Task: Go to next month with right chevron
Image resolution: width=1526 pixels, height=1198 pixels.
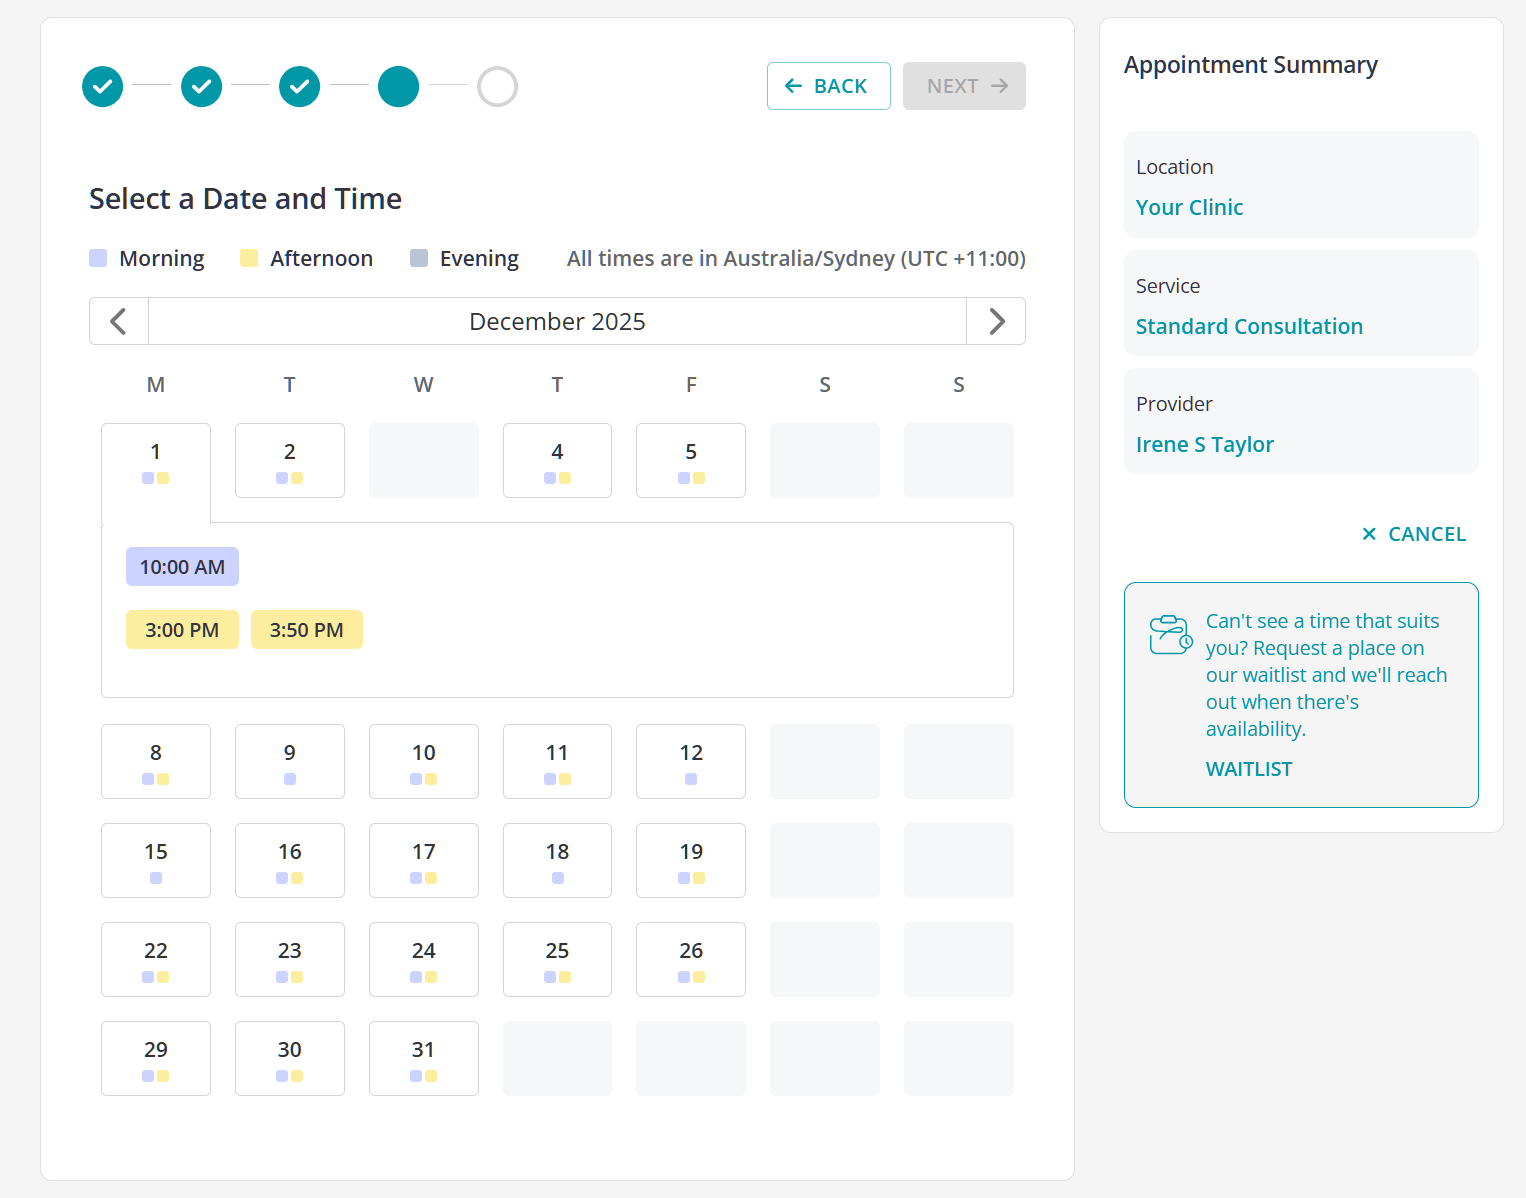Action: [x=996, y=321]
